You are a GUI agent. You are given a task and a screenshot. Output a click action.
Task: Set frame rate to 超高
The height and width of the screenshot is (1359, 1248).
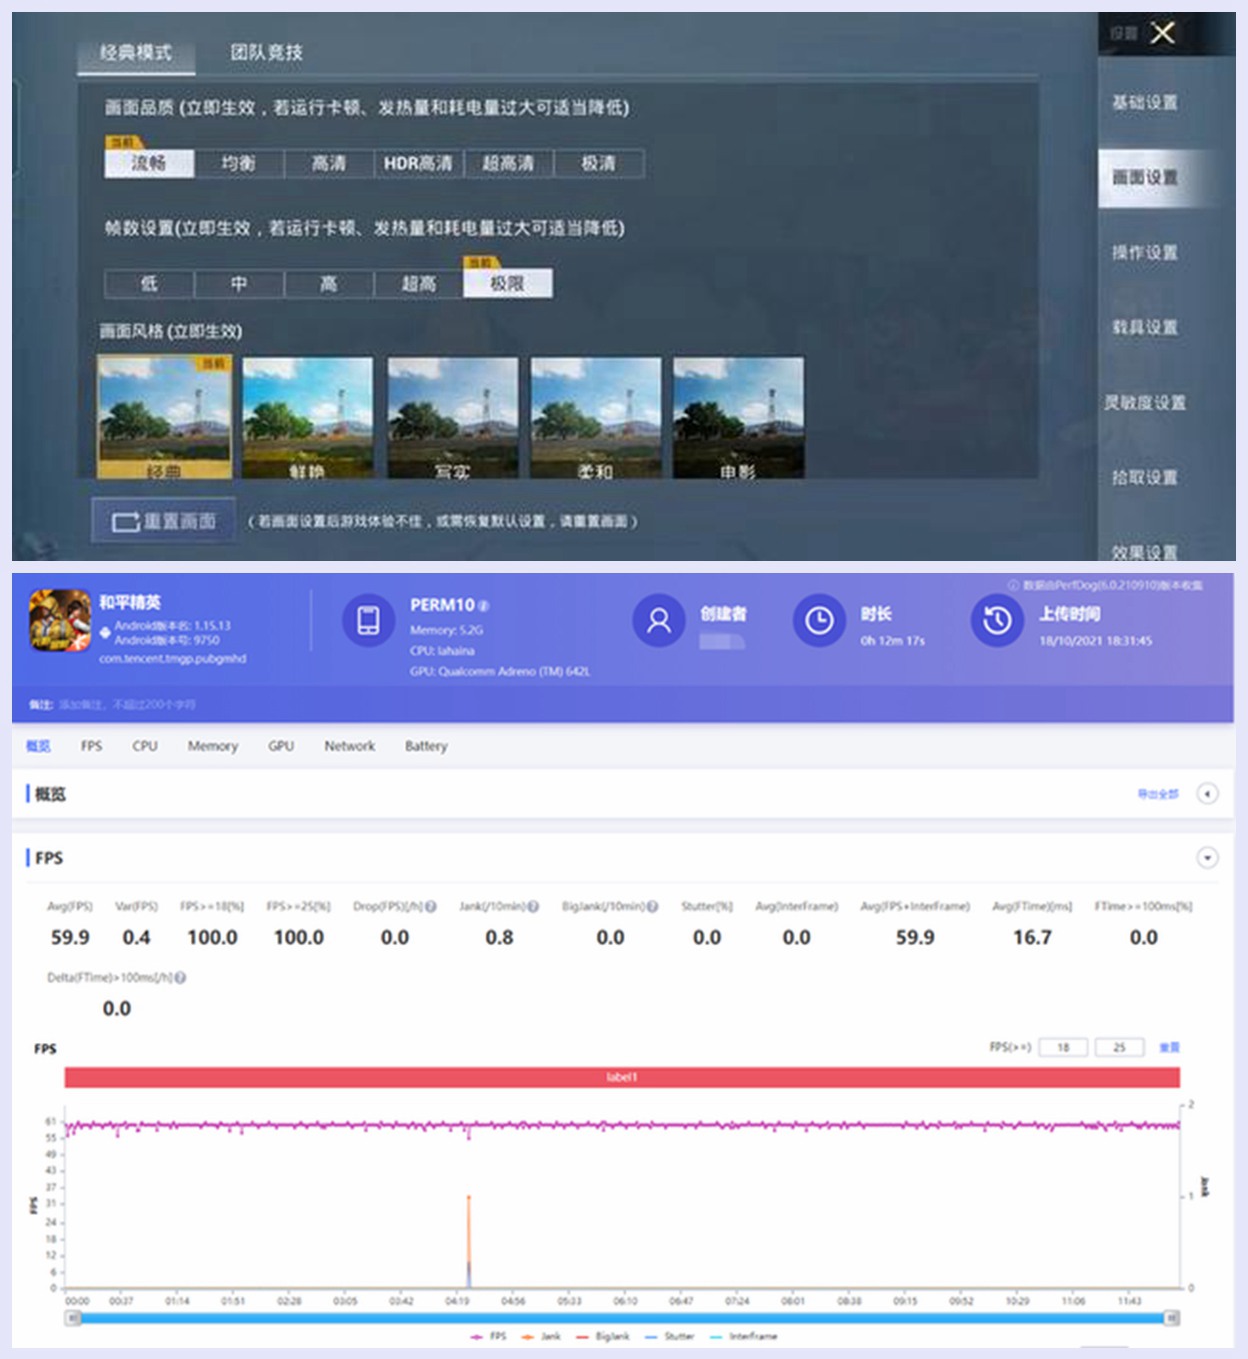pos(419,284)
